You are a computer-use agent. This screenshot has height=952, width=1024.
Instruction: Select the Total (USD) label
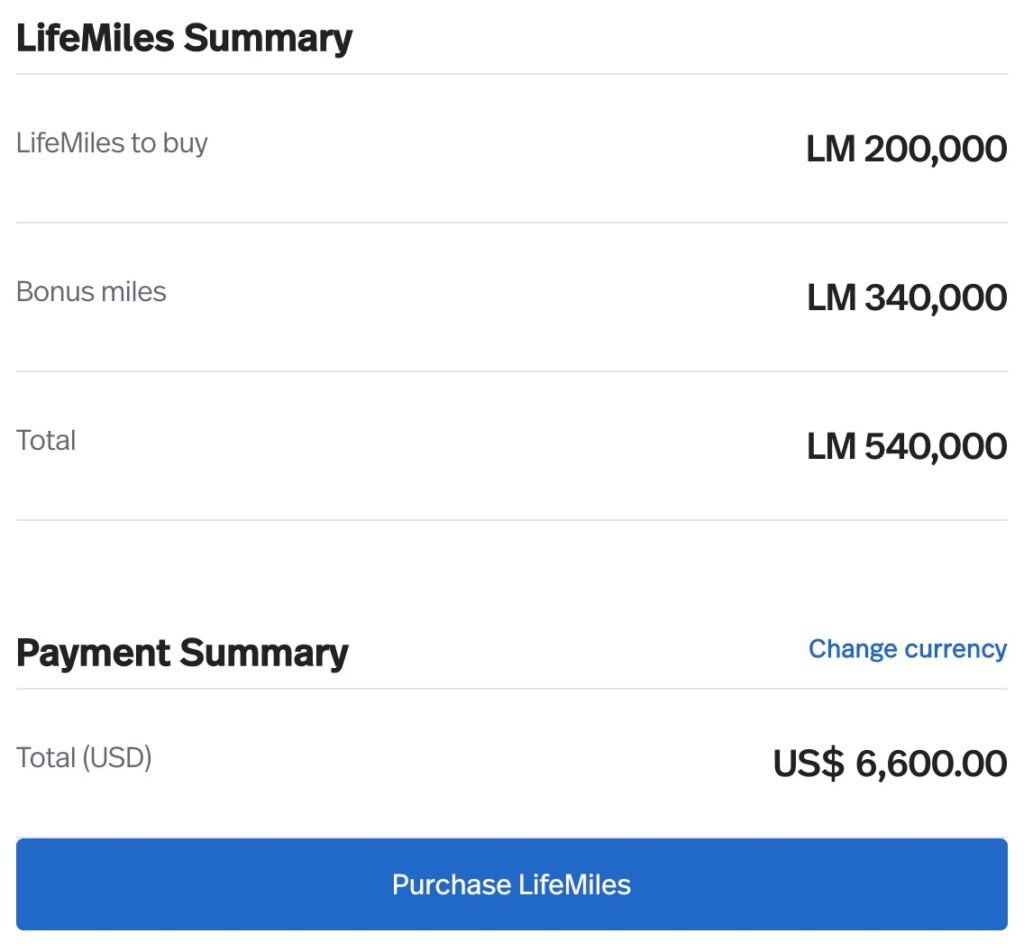pos(83,758)
